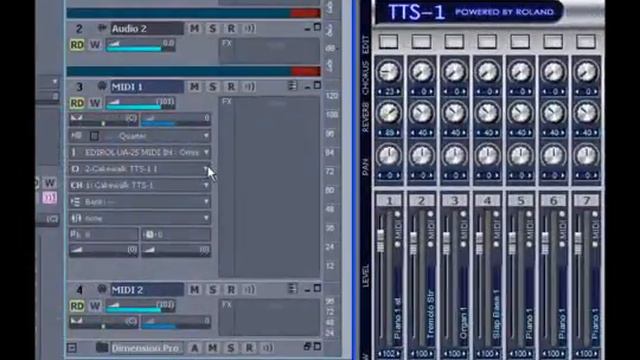
Task: Solo the Dimension Pro track folder
Action: pos(231,348)
